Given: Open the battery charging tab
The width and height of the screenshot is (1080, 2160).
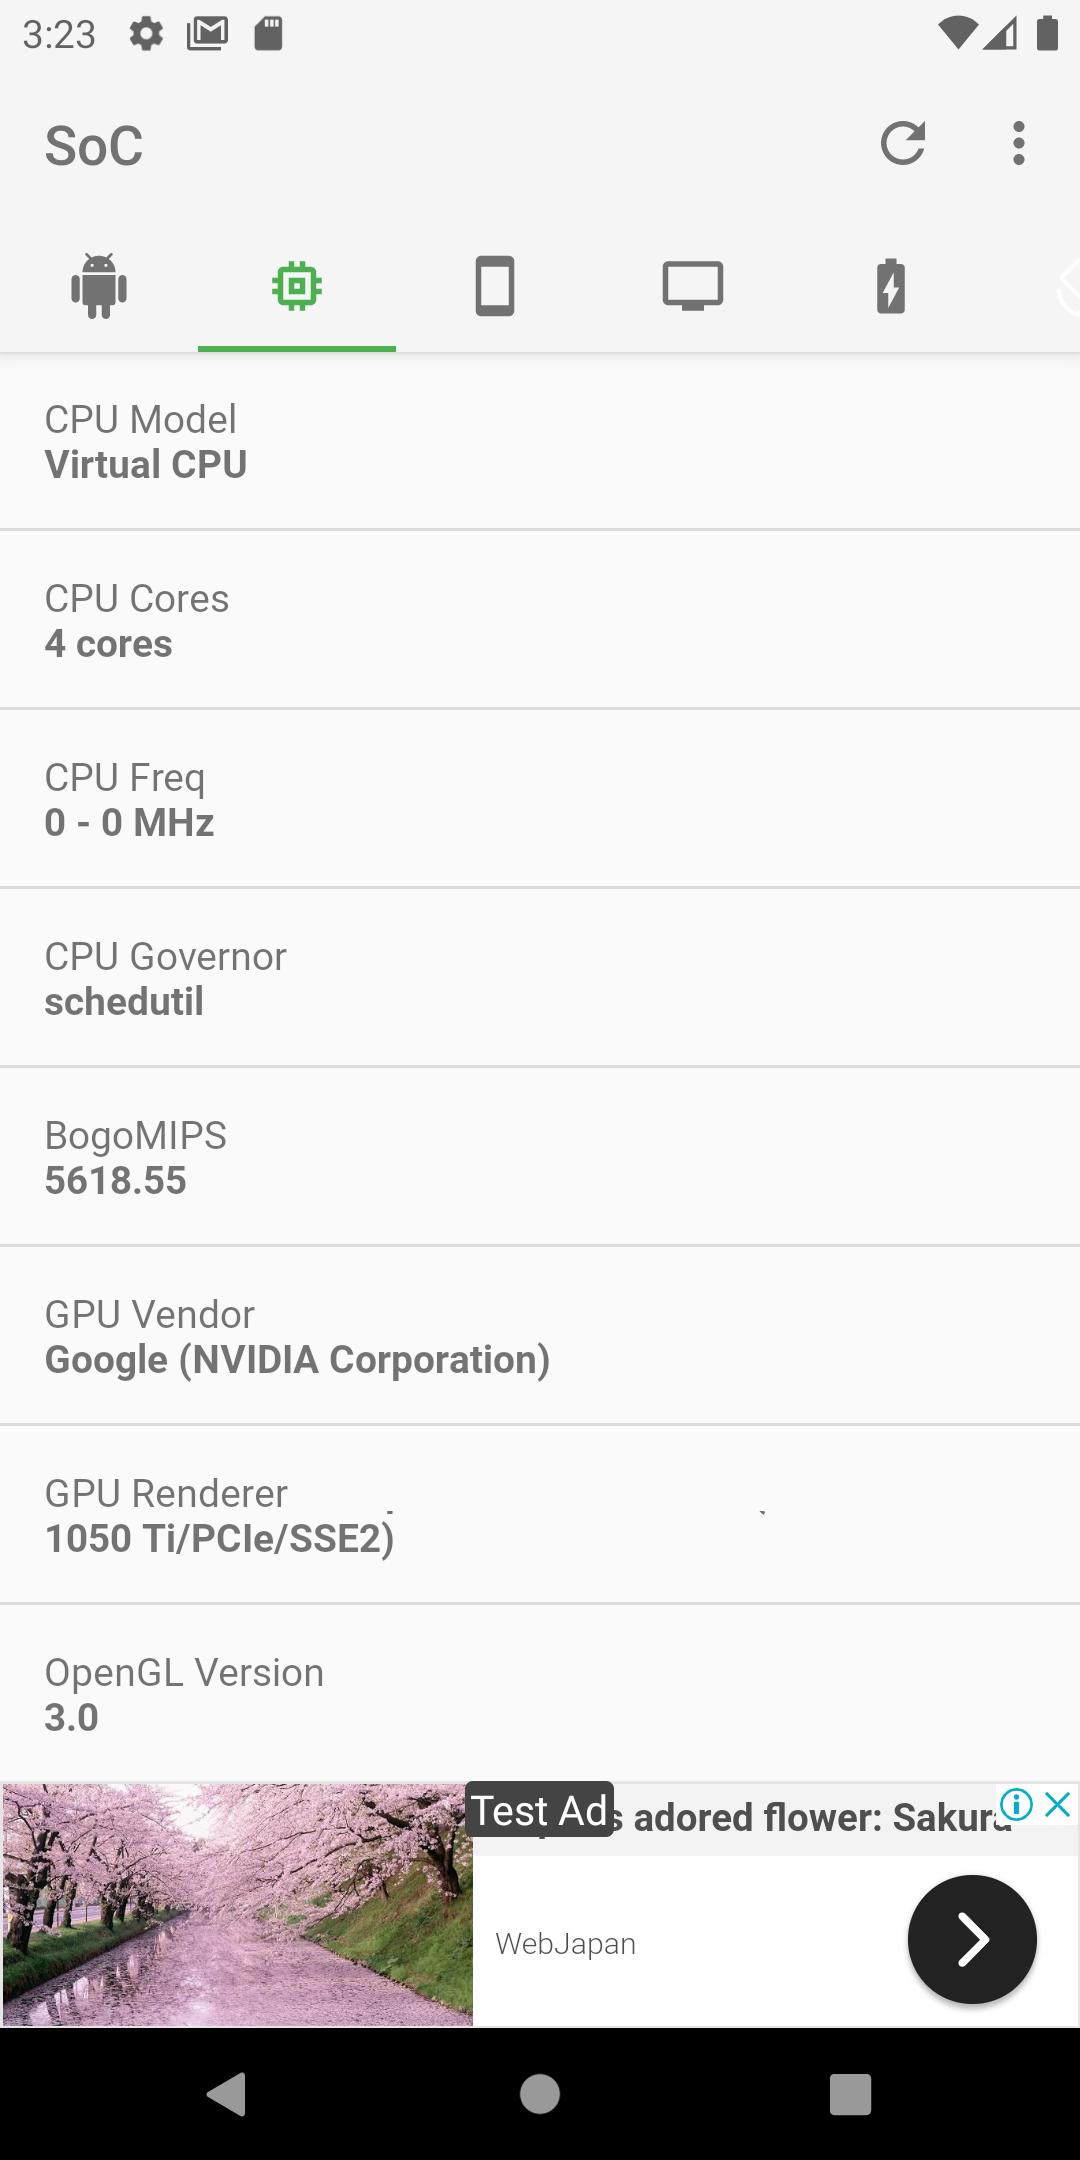Looking at the screenshot, I should pyautogui.click(x=891, y=287).
